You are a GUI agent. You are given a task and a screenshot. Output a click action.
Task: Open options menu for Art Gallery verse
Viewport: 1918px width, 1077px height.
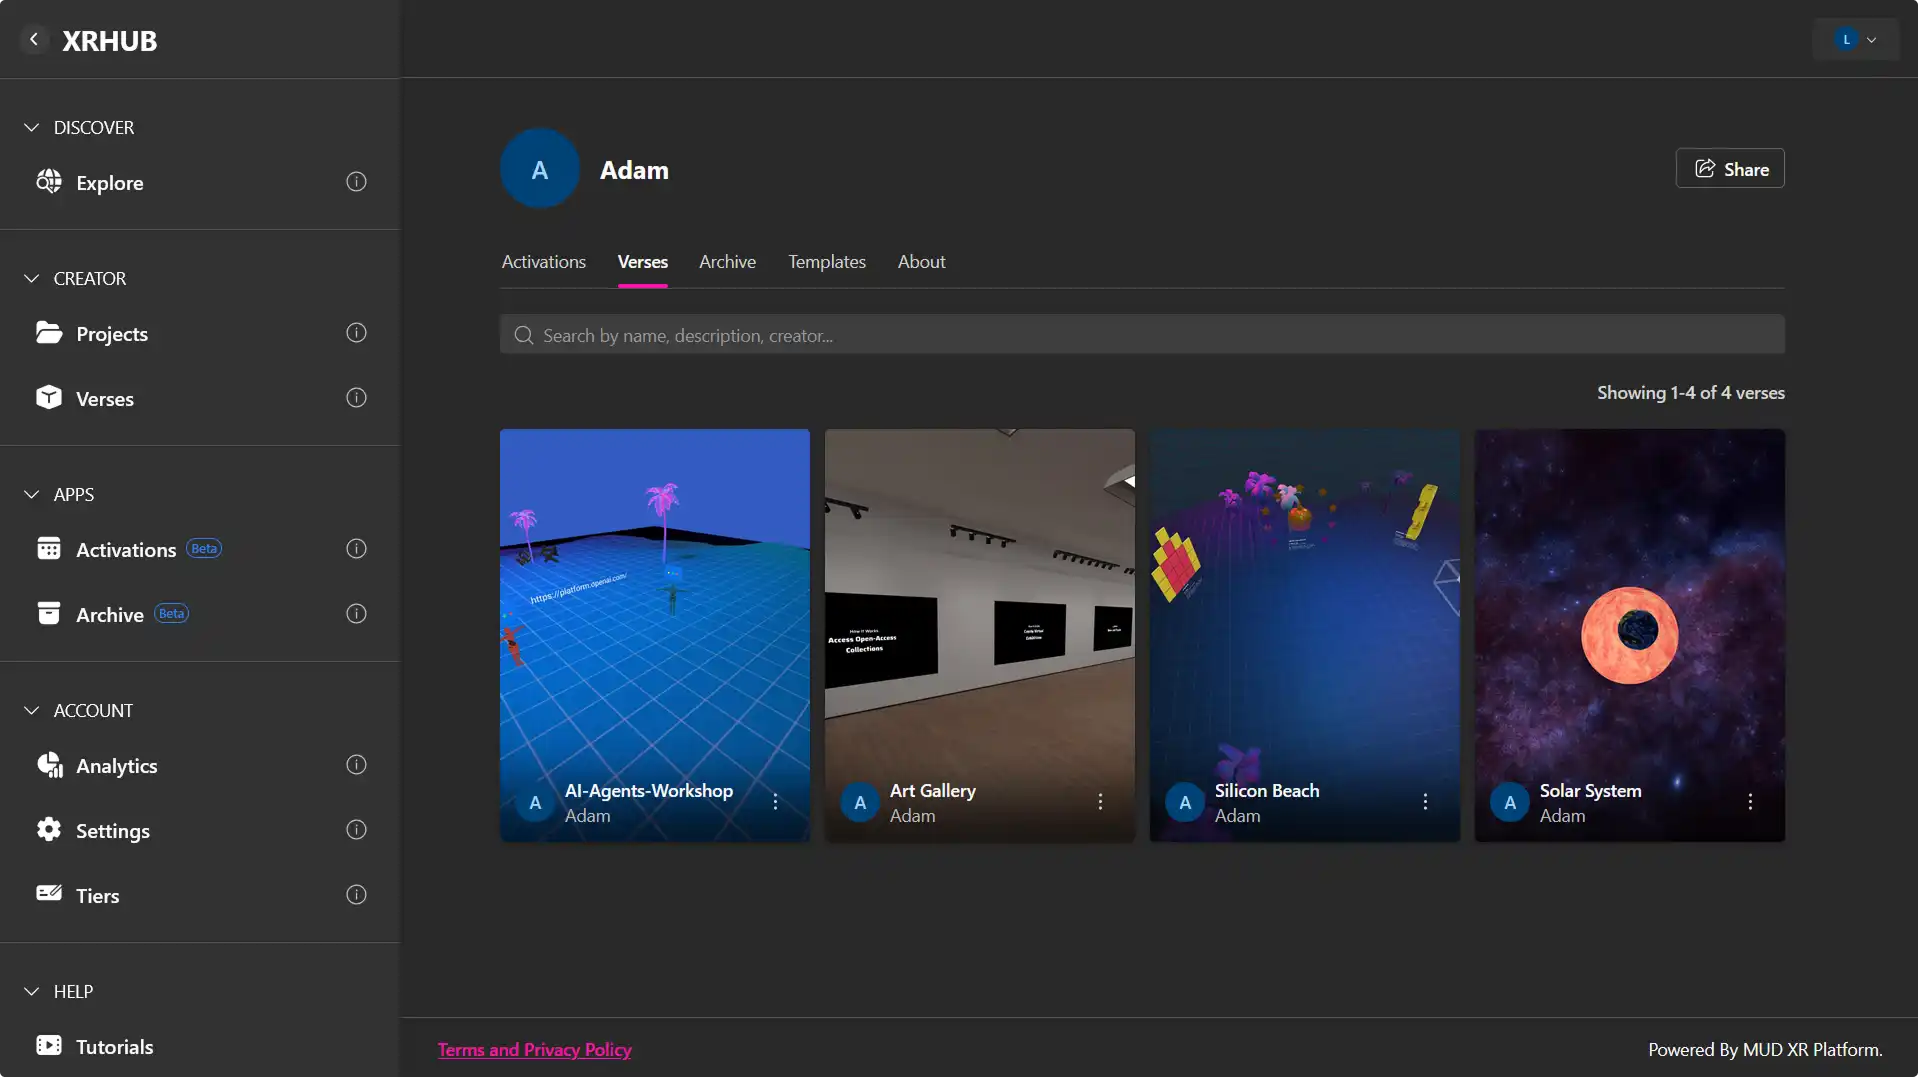pos(1100,802)
